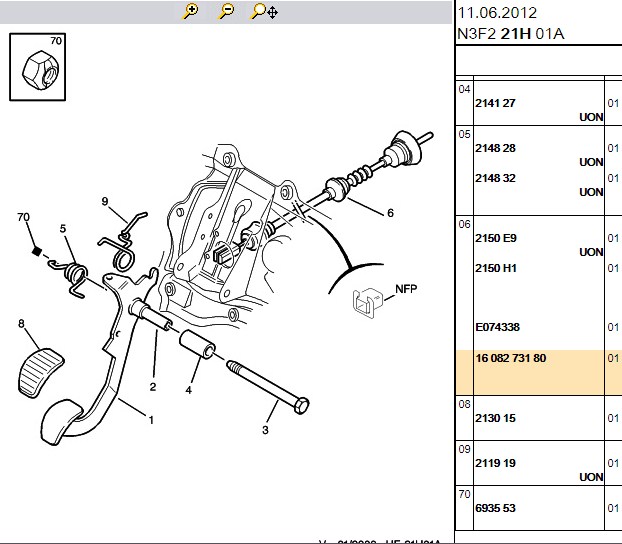Click callout number 5 on the diagram
This screenshot has width=622, height=544.
(x=63, y=229)
